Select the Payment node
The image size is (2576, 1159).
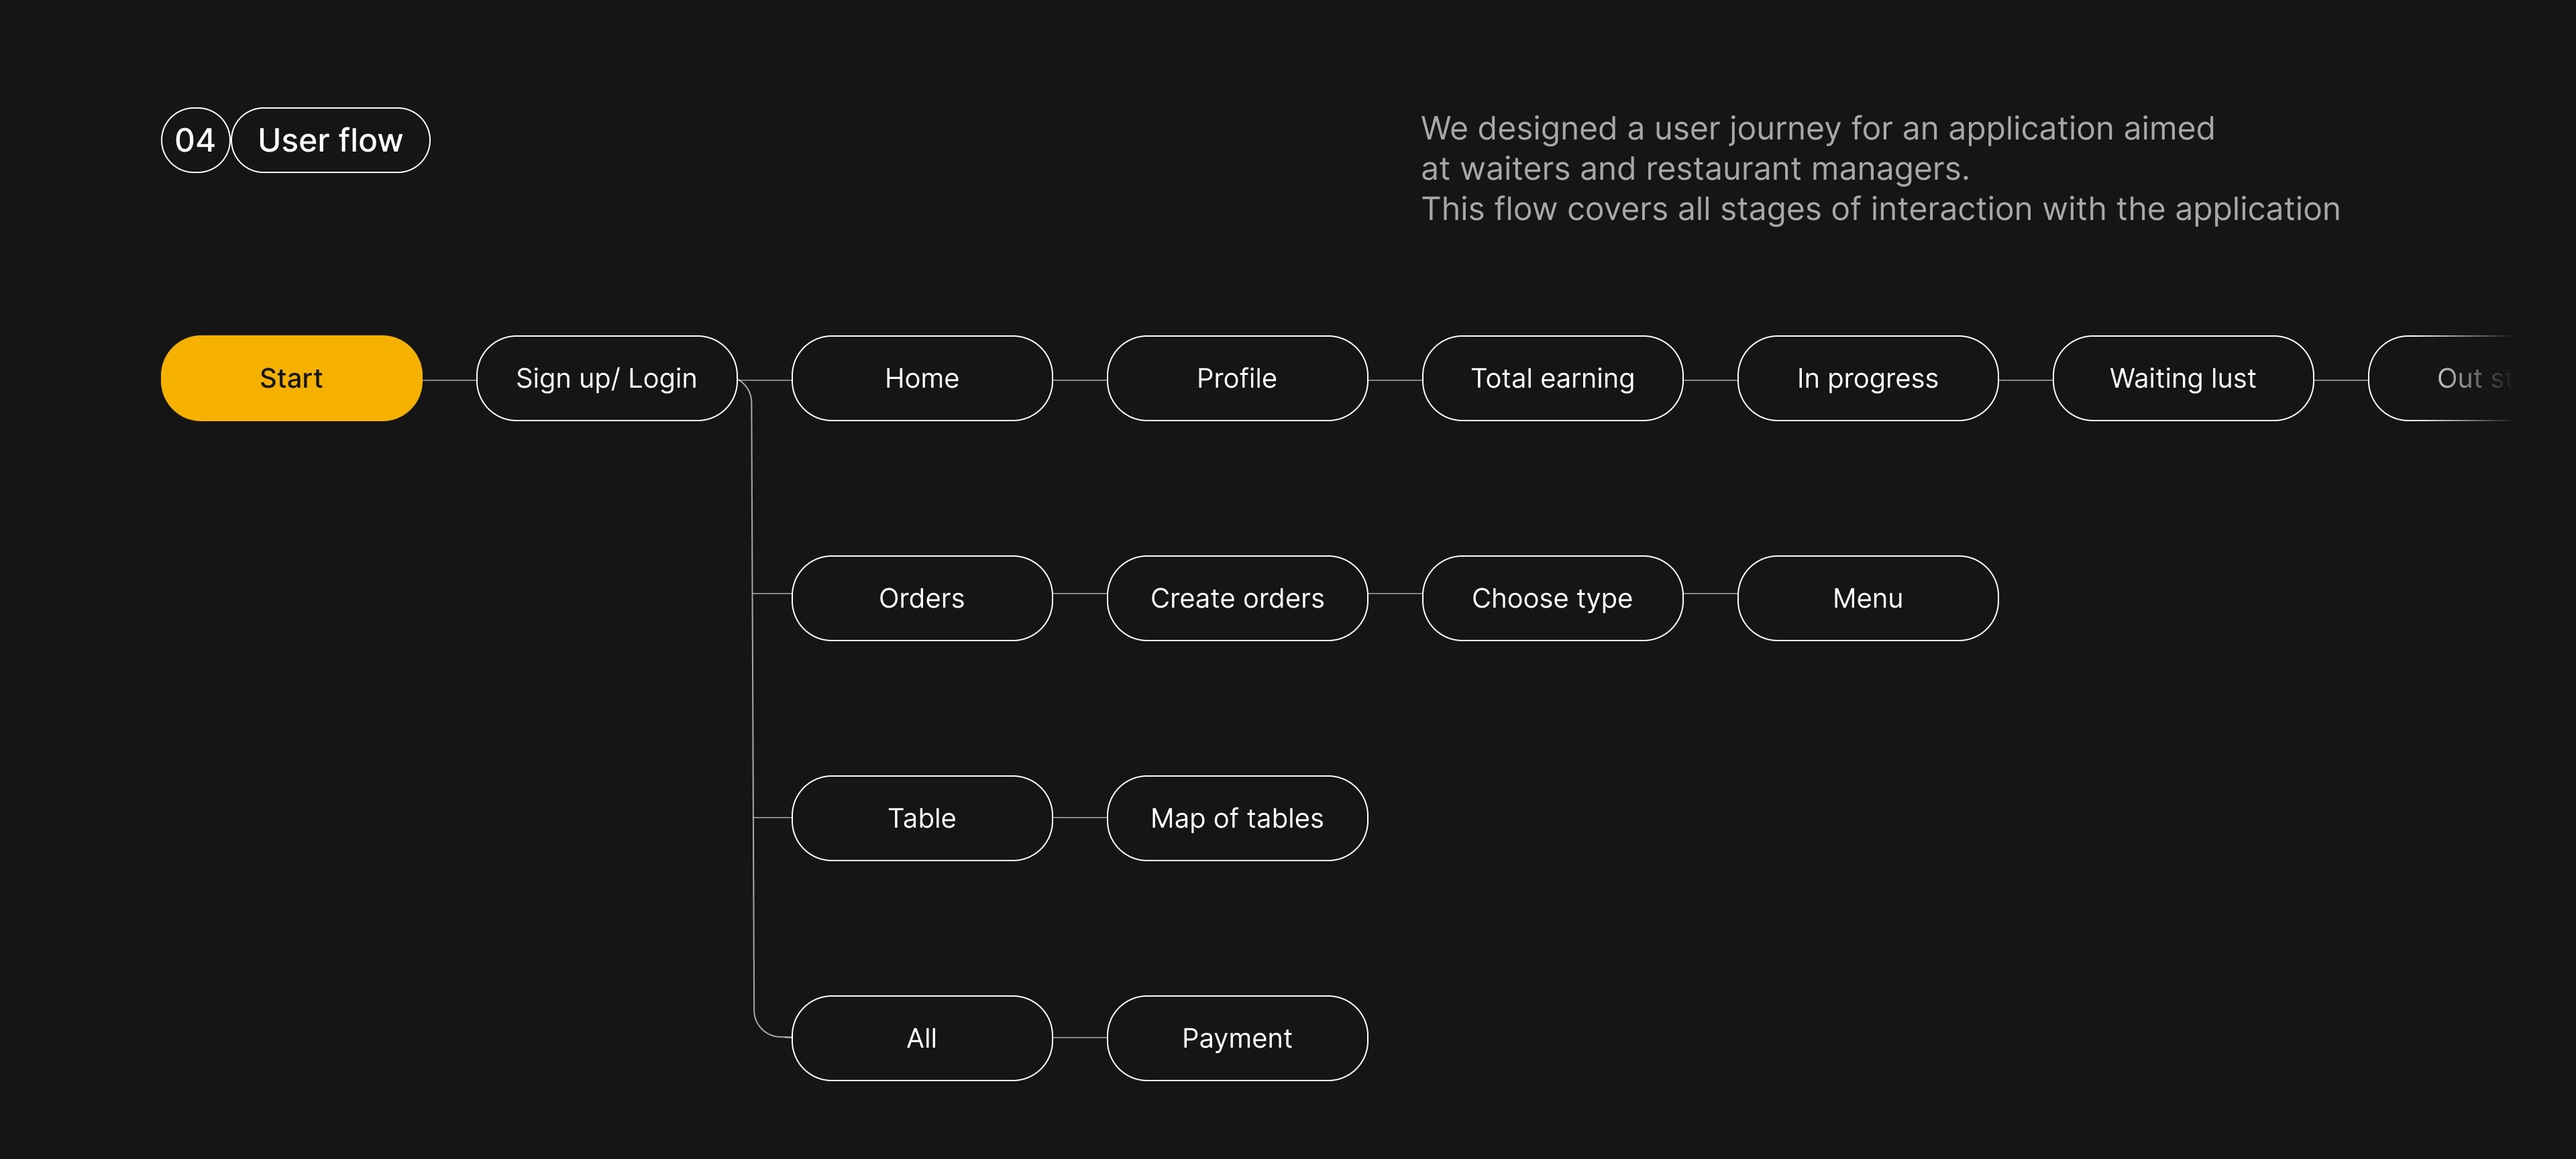[x=1237, y=1038]
